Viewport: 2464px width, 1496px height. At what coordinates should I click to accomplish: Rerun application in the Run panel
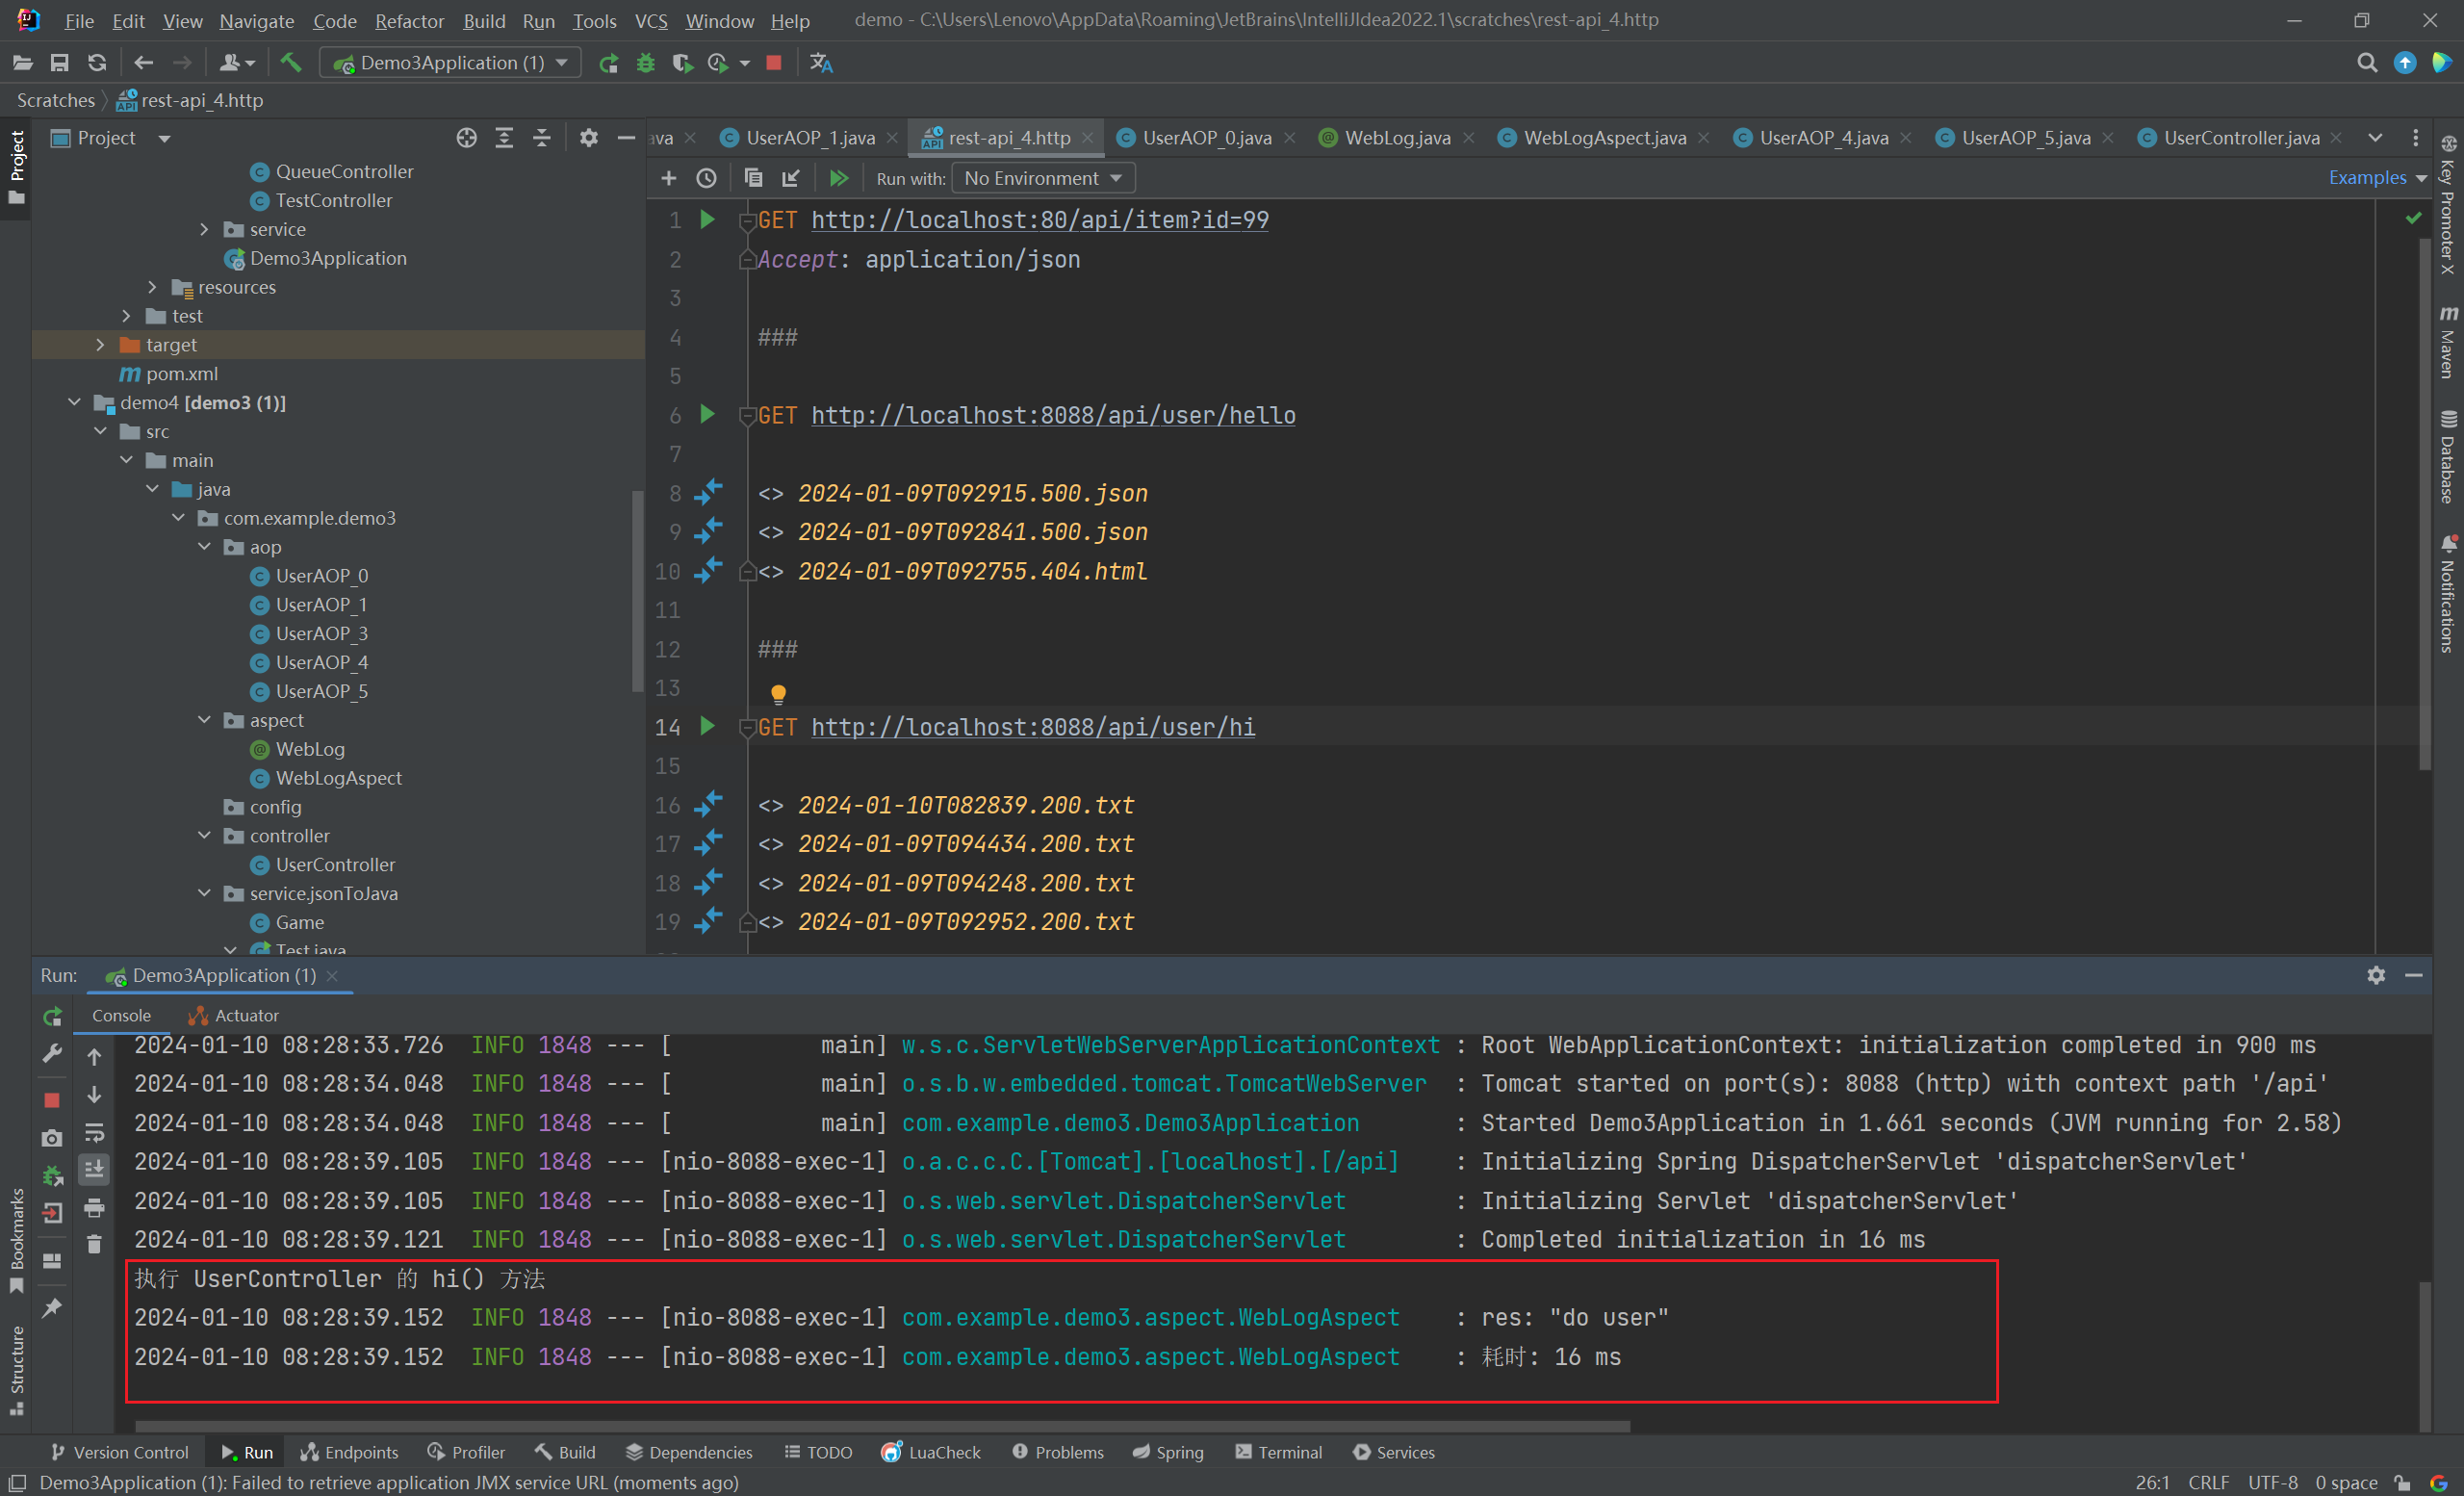click(x=53, y=1016)
